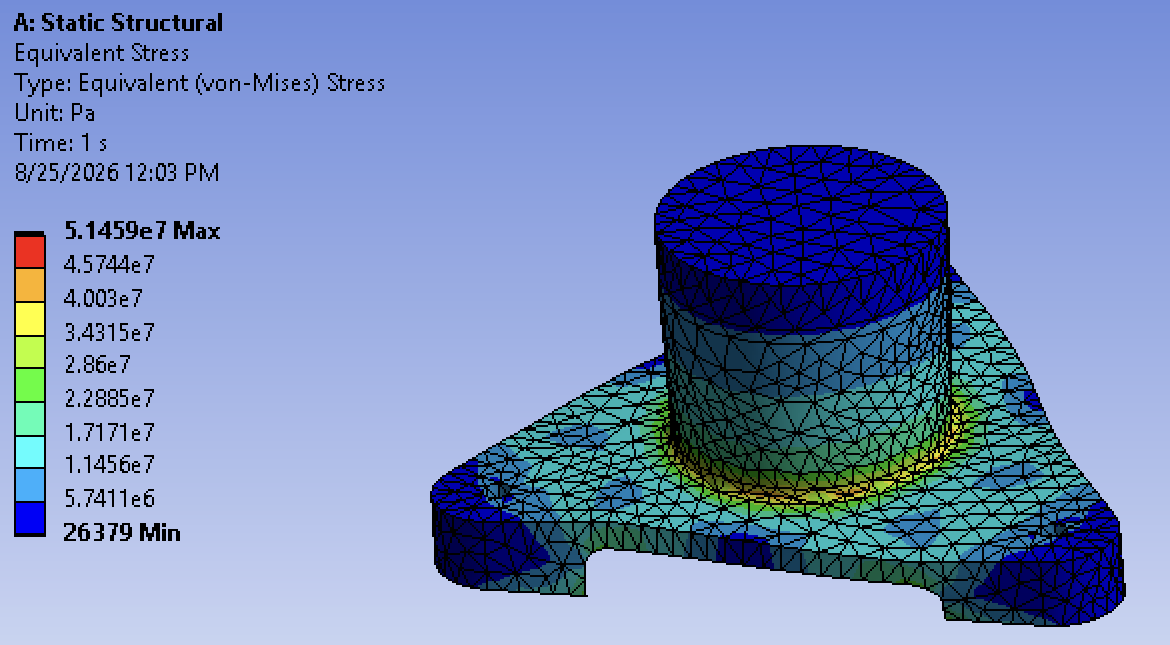Select the cyan legend band
Screen dimensions: 1170x645
tap(30, 452)
